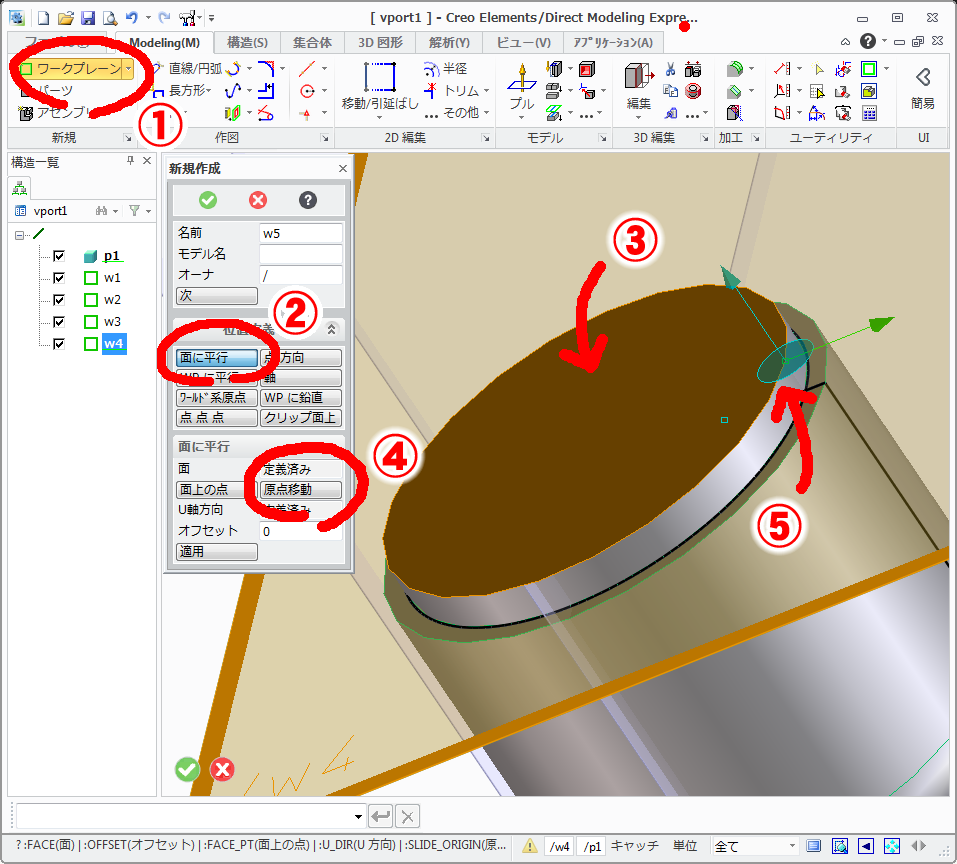Start the 半径 dimension tool

(448, 68)
